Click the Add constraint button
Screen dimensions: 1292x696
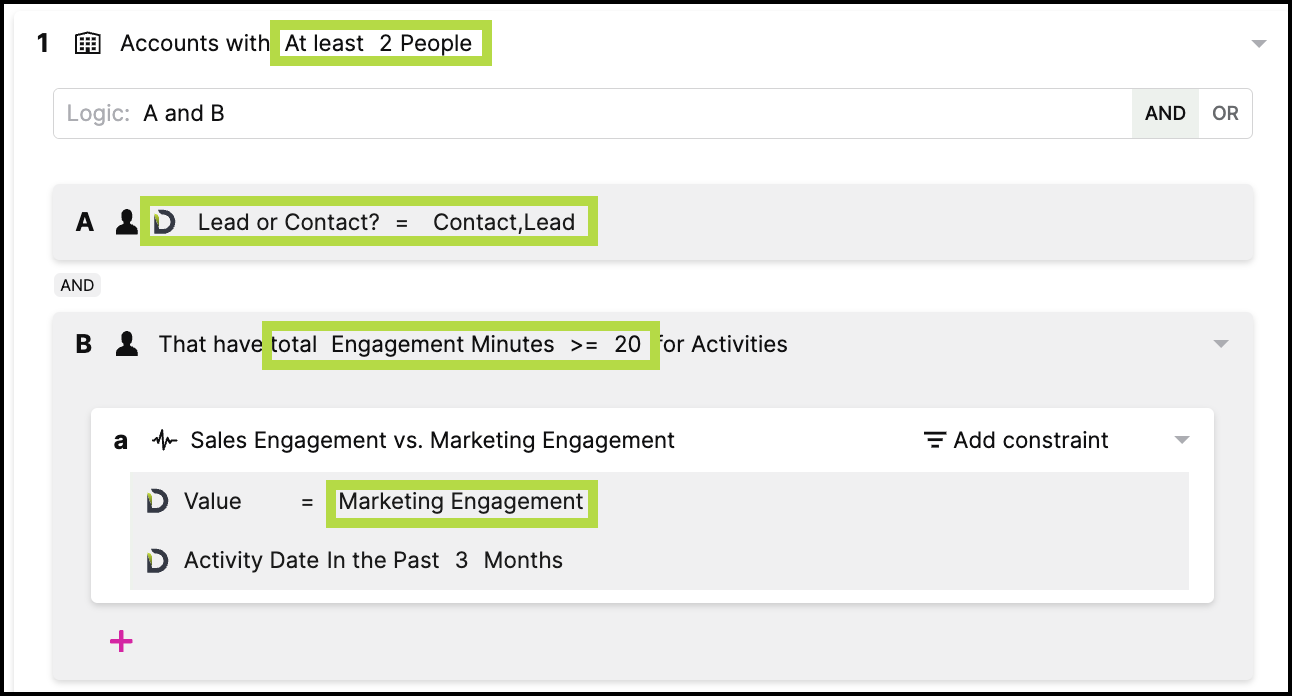click(x=1030, y=441)
